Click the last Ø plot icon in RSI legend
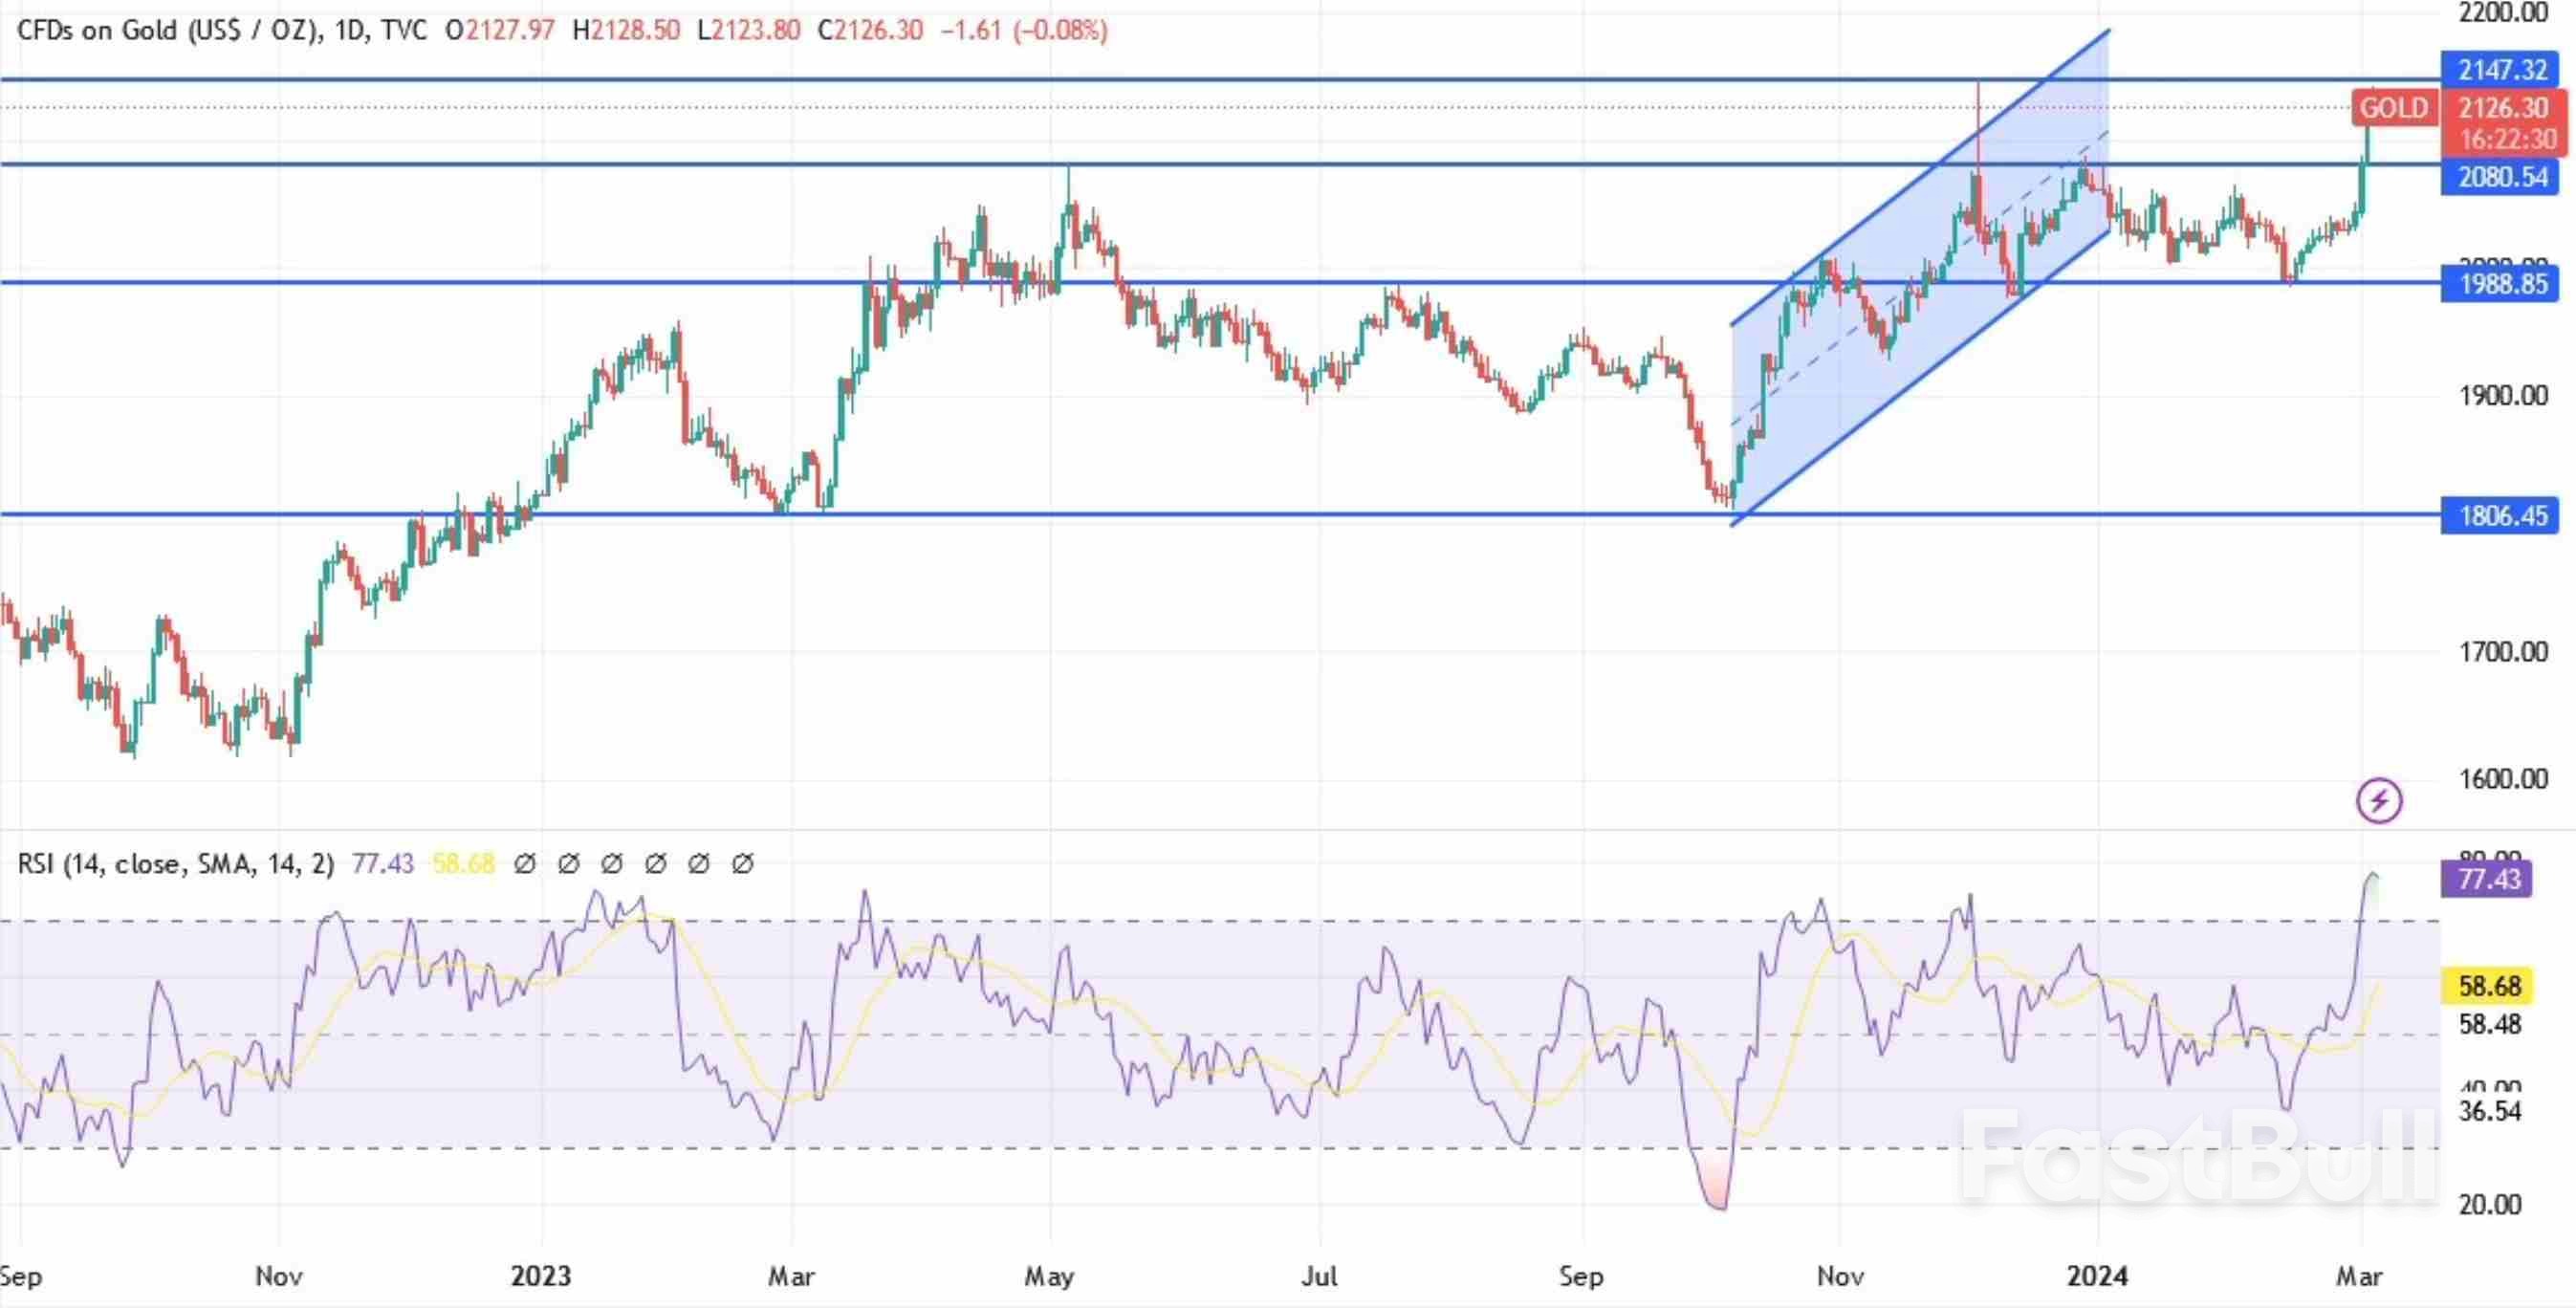Image resolution: width=2576 pixels, height=1308 pixels. point(743,864)
